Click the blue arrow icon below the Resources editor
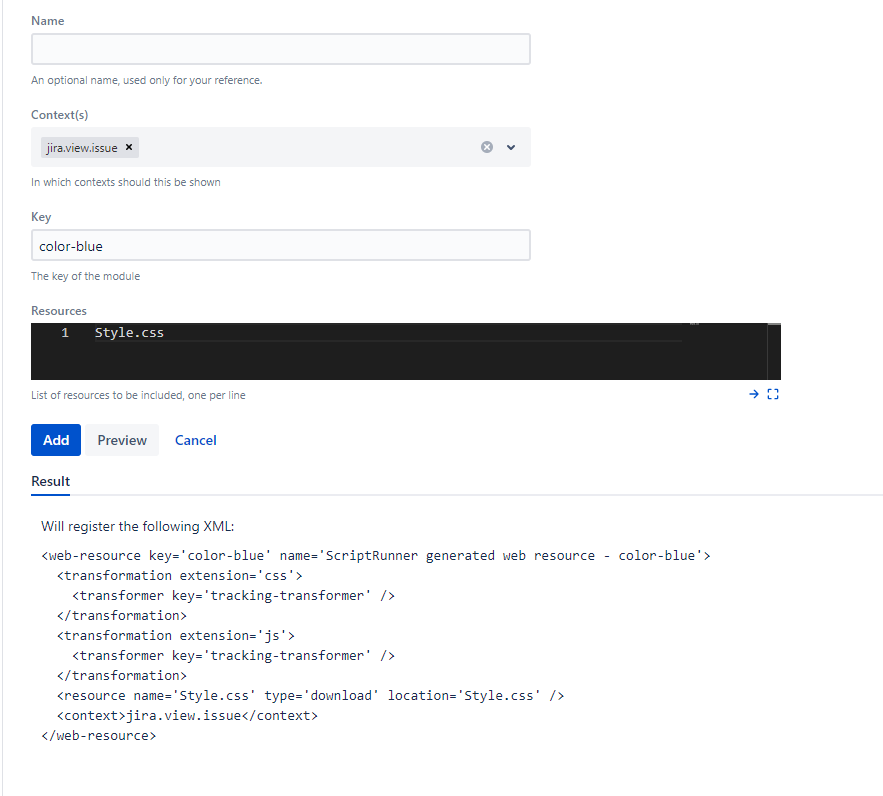883x796 pixels. [753, 394]
